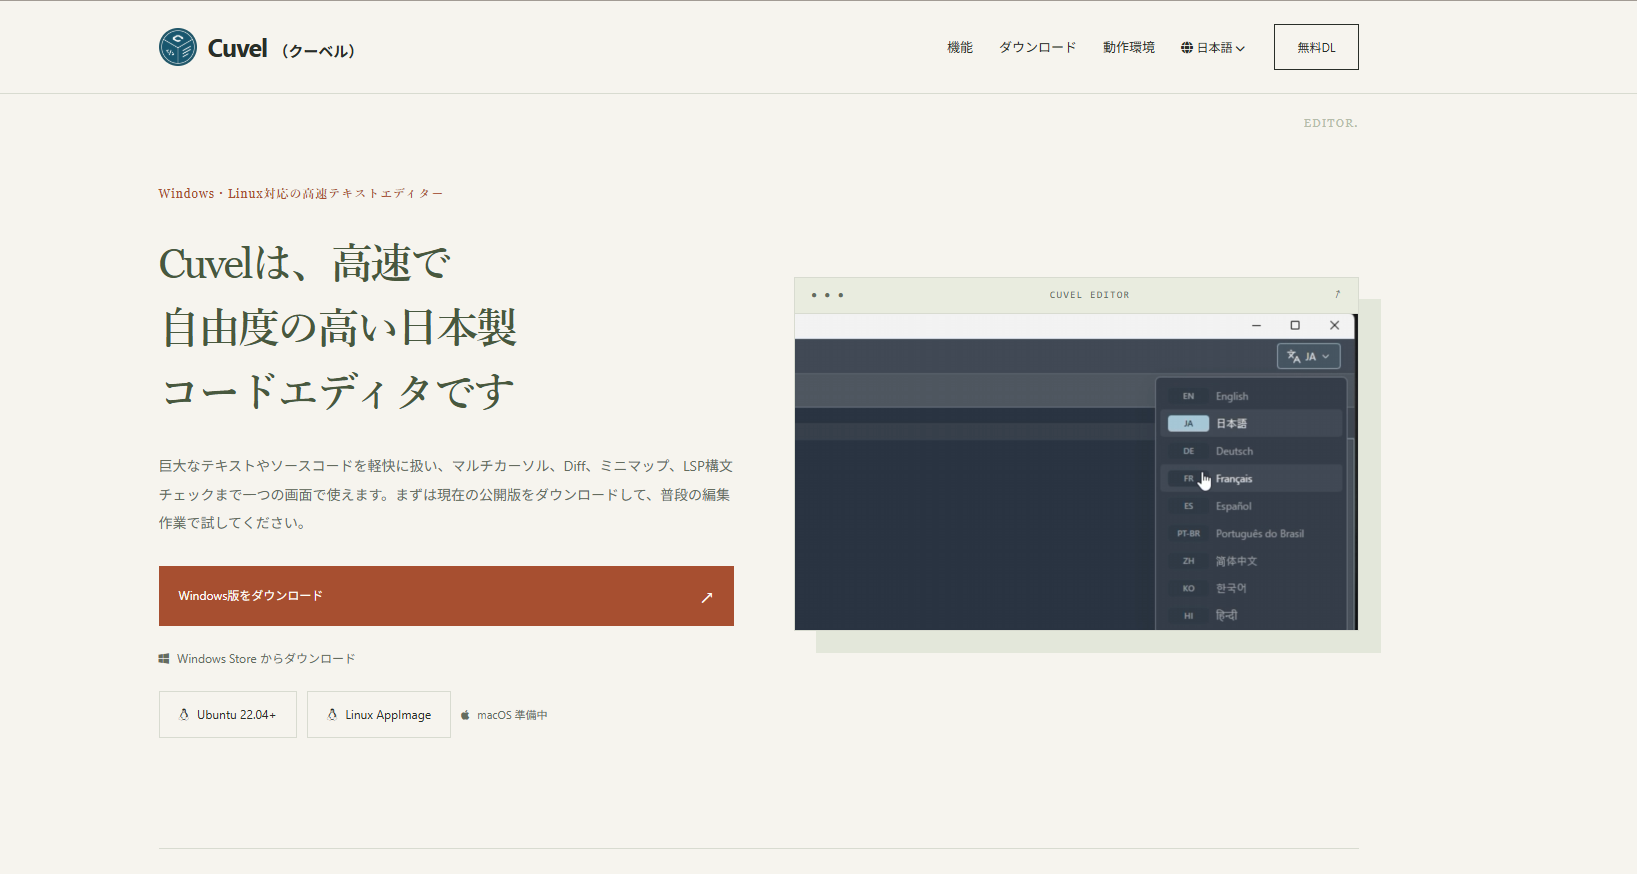Download the Linux AppImage build
1637x874 pixels.
click(x=379, y=715)
